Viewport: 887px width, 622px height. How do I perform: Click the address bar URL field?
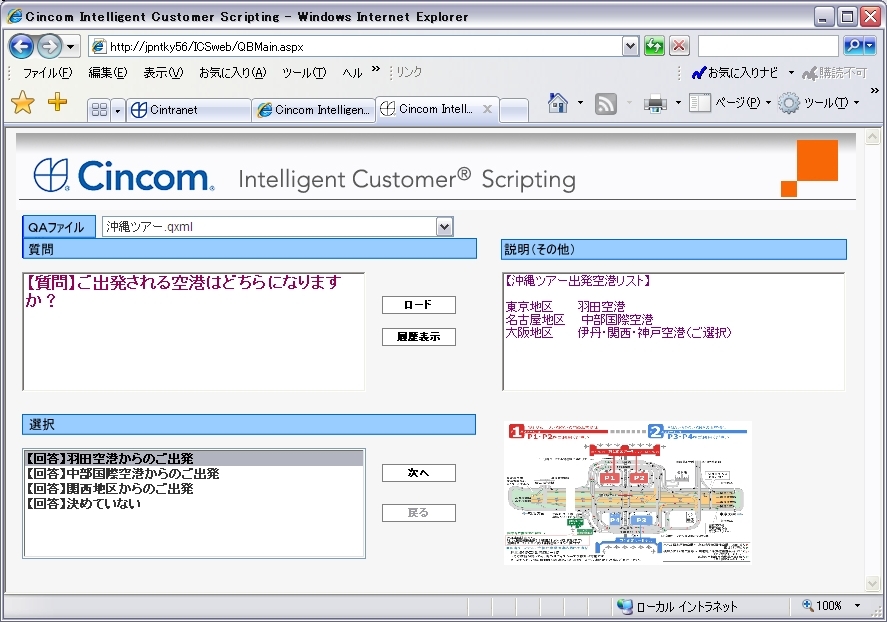coord(356,46)
